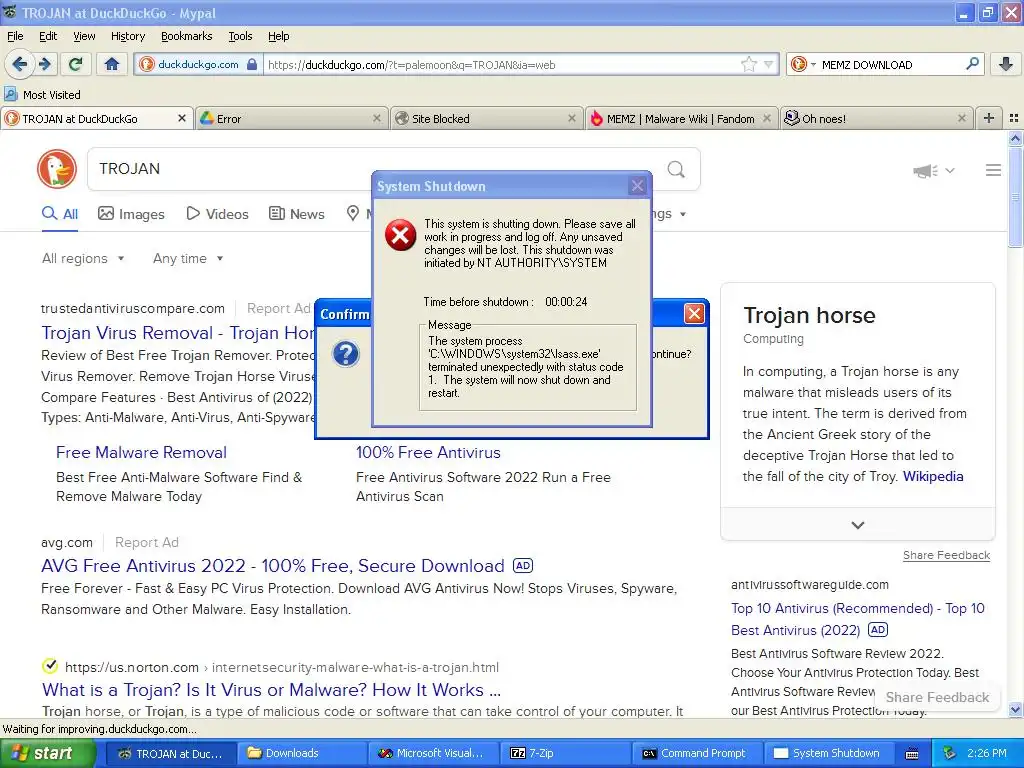Open the View menu
Image resolution: width=1024 pixels, height=768 pixels.
pos(84,36)
